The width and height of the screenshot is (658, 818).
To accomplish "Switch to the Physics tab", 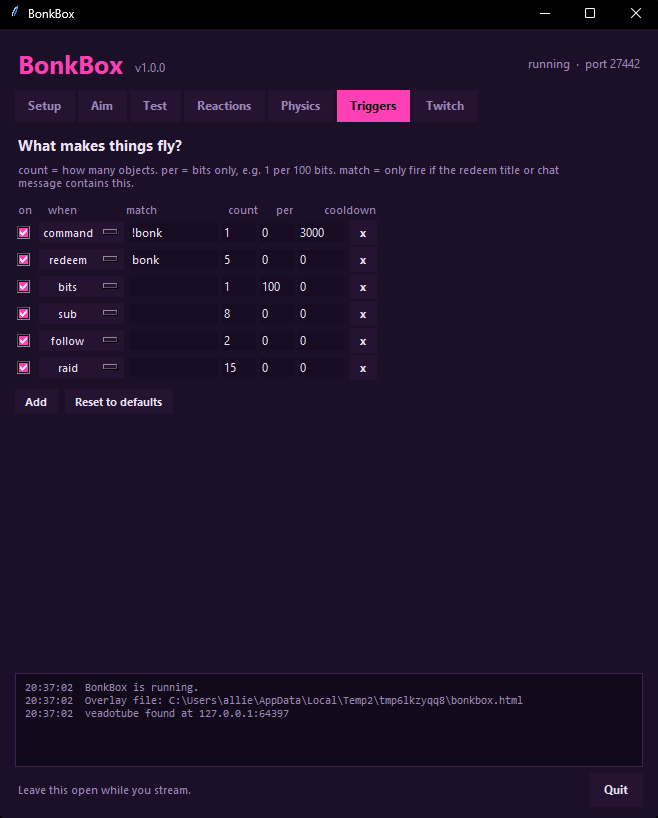I will tap(301, 106).
